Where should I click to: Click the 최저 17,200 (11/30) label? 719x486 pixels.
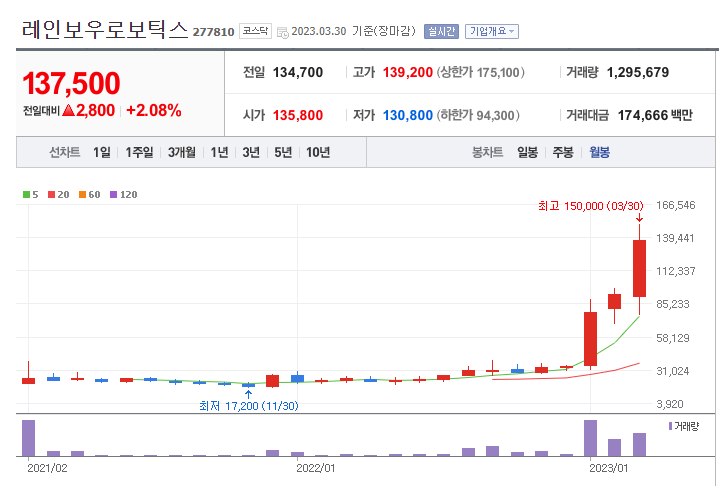(x=249, y=406)
